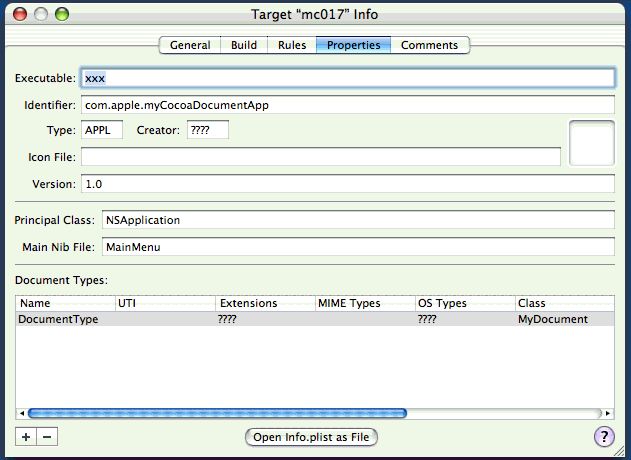
Task: Click the Identifier field with com.apple.myCocoaDocumentApp
Action: (347, 105)
